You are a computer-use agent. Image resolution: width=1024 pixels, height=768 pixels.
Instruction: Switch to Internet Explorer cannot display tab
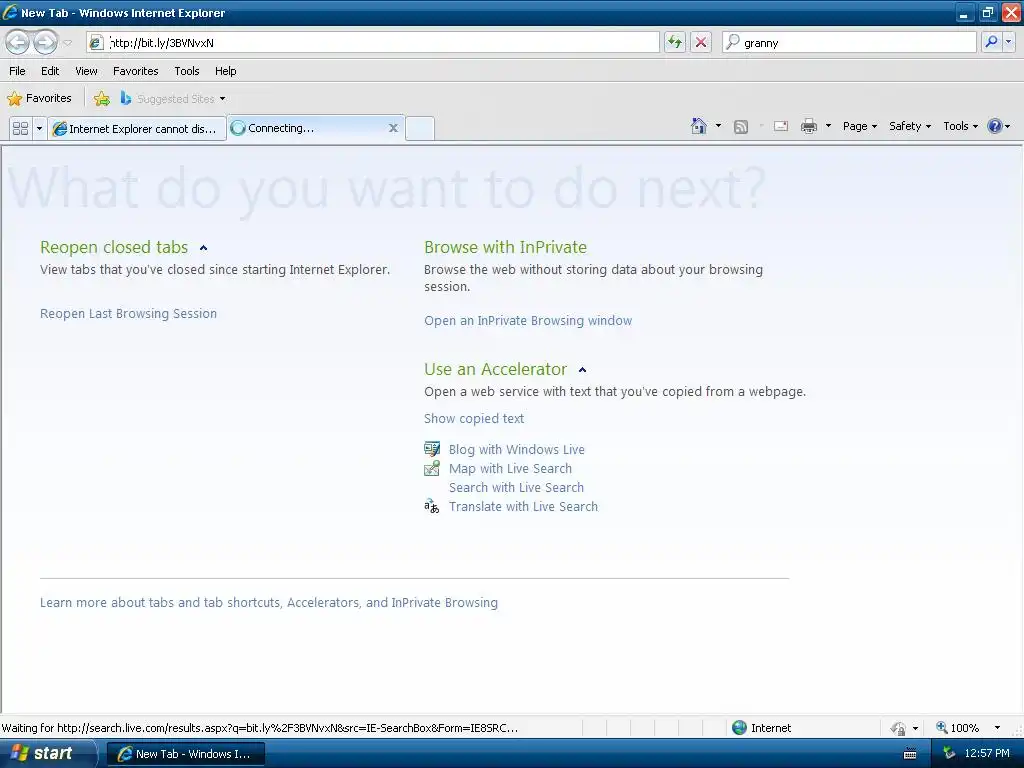click(136, 129)
